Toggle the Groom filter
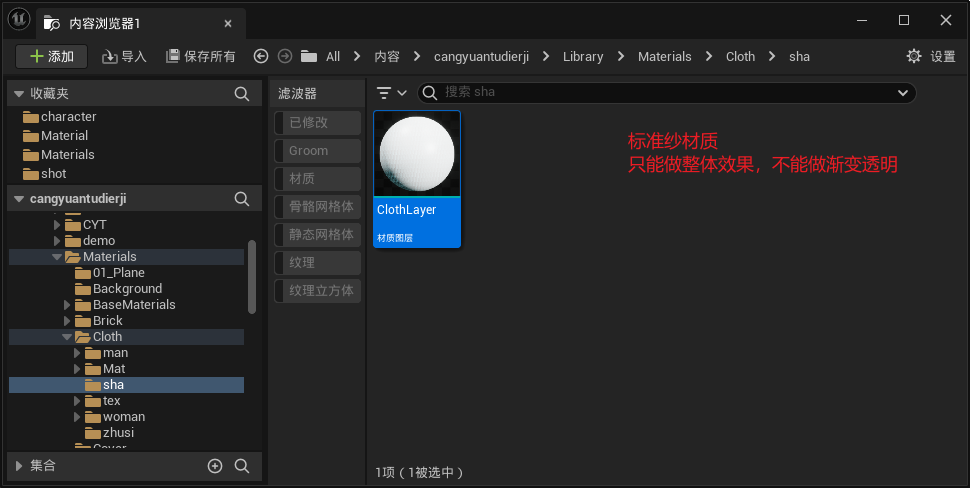Viewport: 970px width, 488px height. [317, 151]
